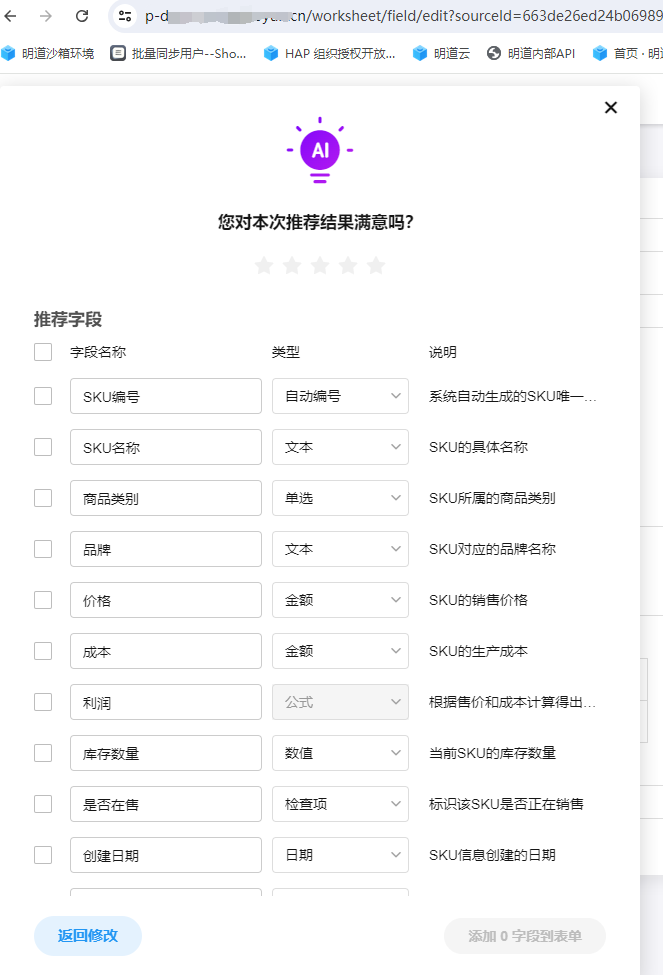Click the 返回修改 button
Image resolution: width=663 pixels, height=975 pixels.
[x=88, y=936]
